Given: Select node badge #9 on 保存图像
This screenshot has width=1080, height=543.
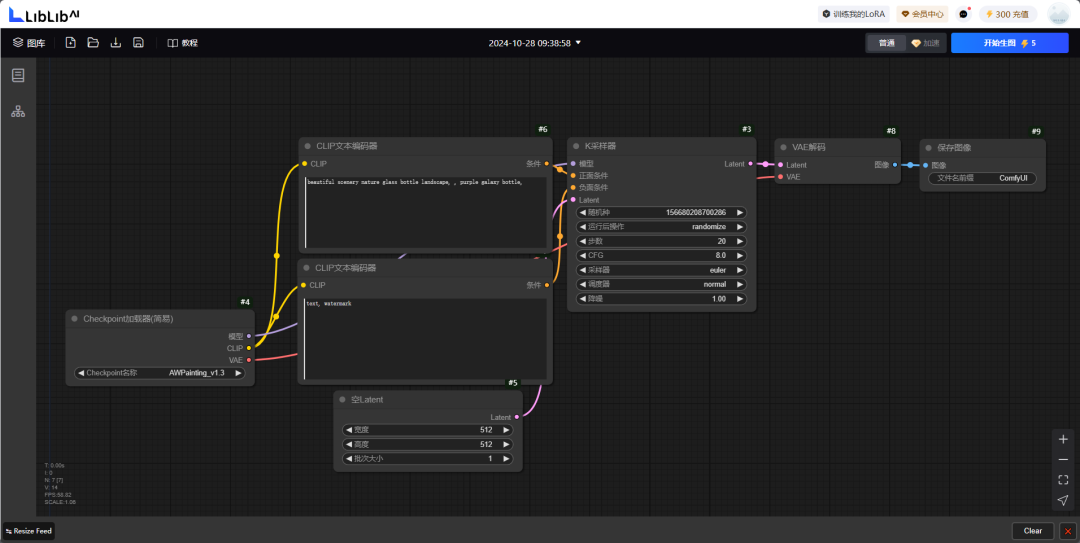Looking at the screenshot, I should coord(1036,132).
